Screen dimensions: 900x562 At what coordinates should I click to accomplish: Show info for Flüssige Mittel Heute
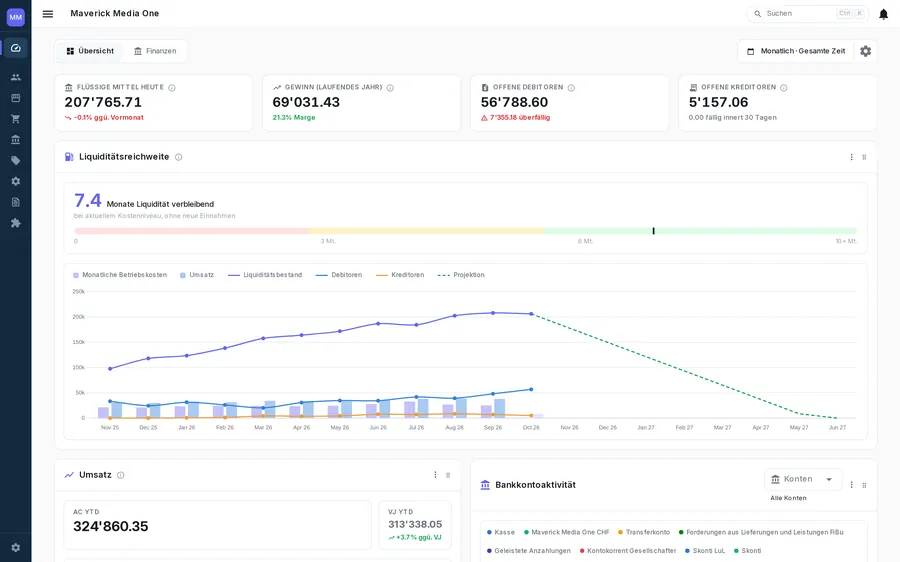(172, 88)
